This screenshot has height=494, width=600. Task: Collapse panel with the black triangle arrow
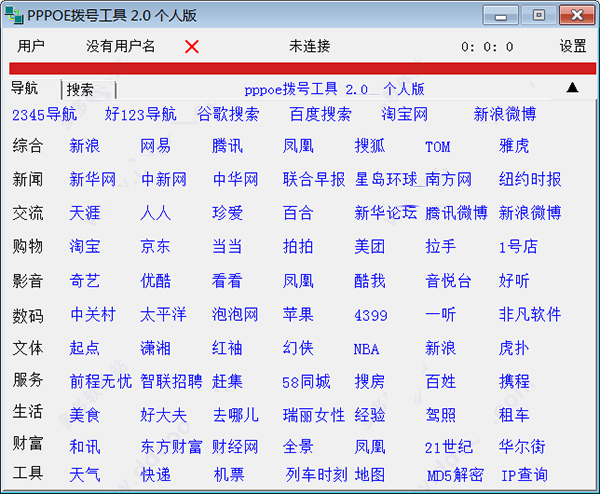(x=573, y=87)
